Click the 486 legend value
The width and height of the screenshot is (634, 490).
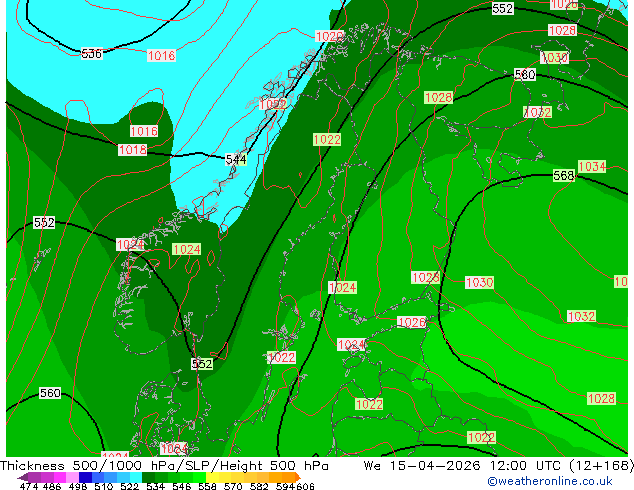[x=52, y=486]
